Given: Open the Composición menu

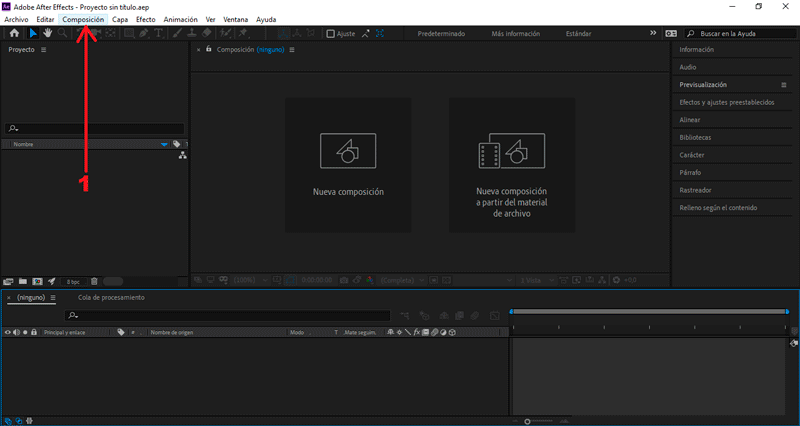Looking at the screenshot, I should pos(83,19).
